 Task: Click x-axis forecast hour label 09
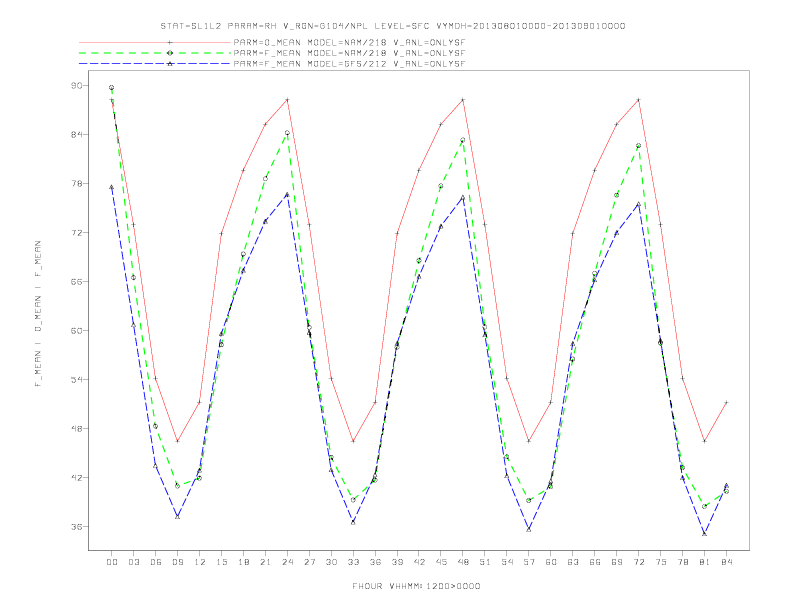(x=177, y=562)
